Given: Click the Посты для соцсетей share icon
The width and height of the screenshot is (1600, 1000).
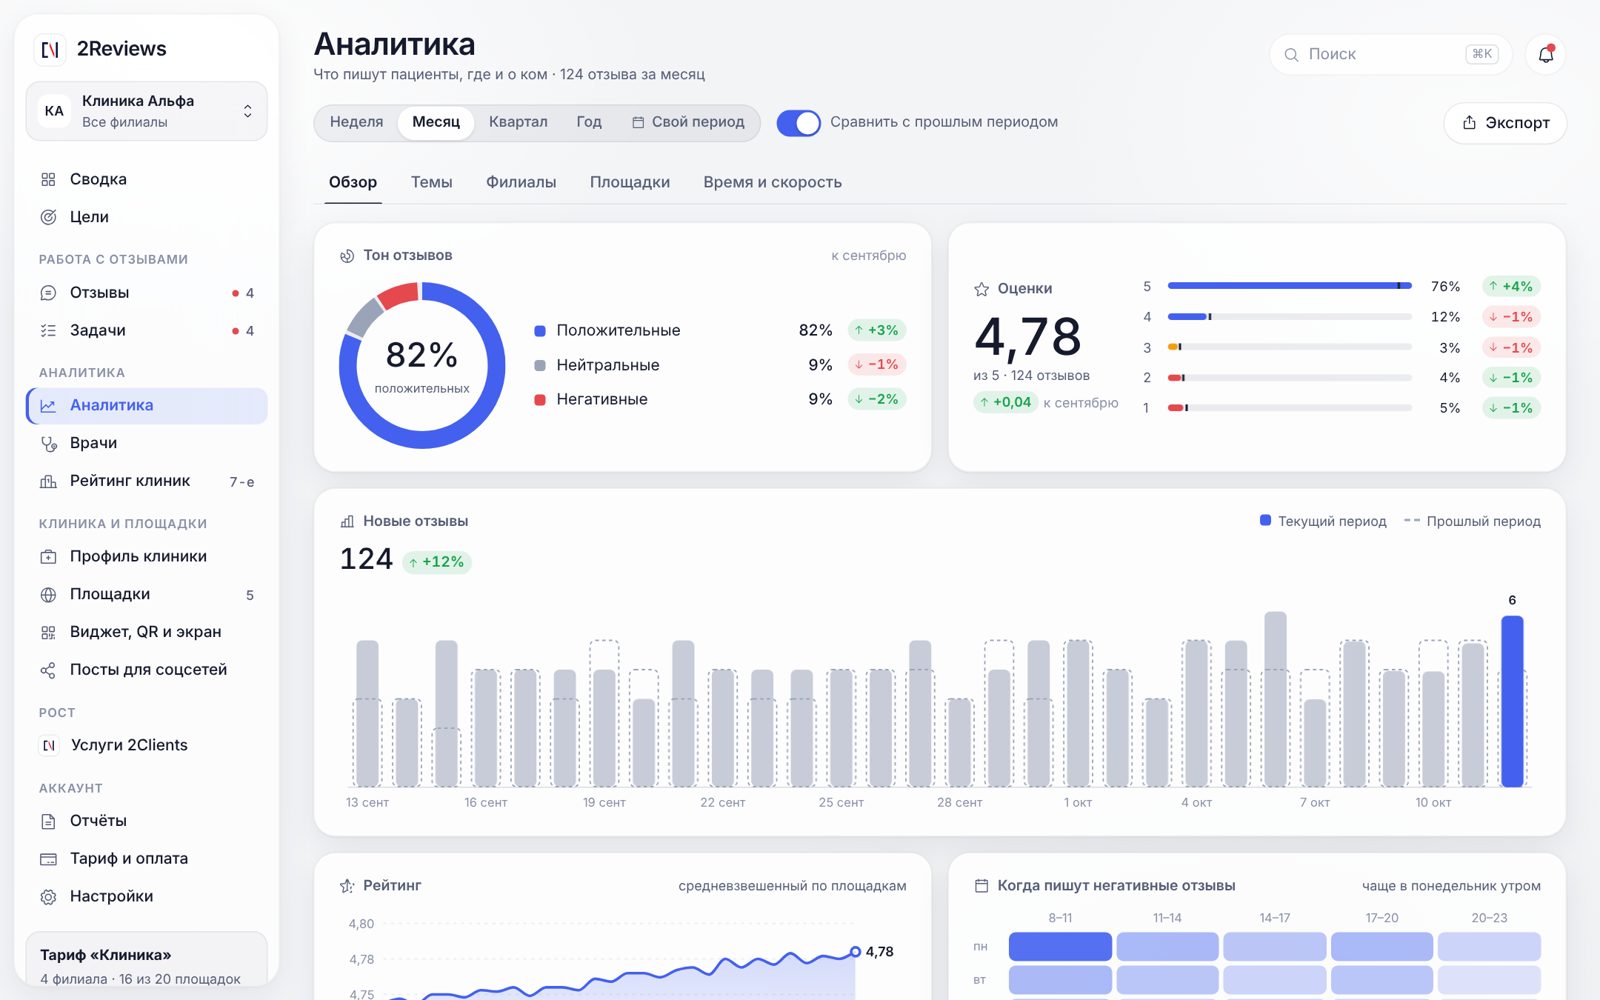Looking at the screenshot, I should [48, 670].
